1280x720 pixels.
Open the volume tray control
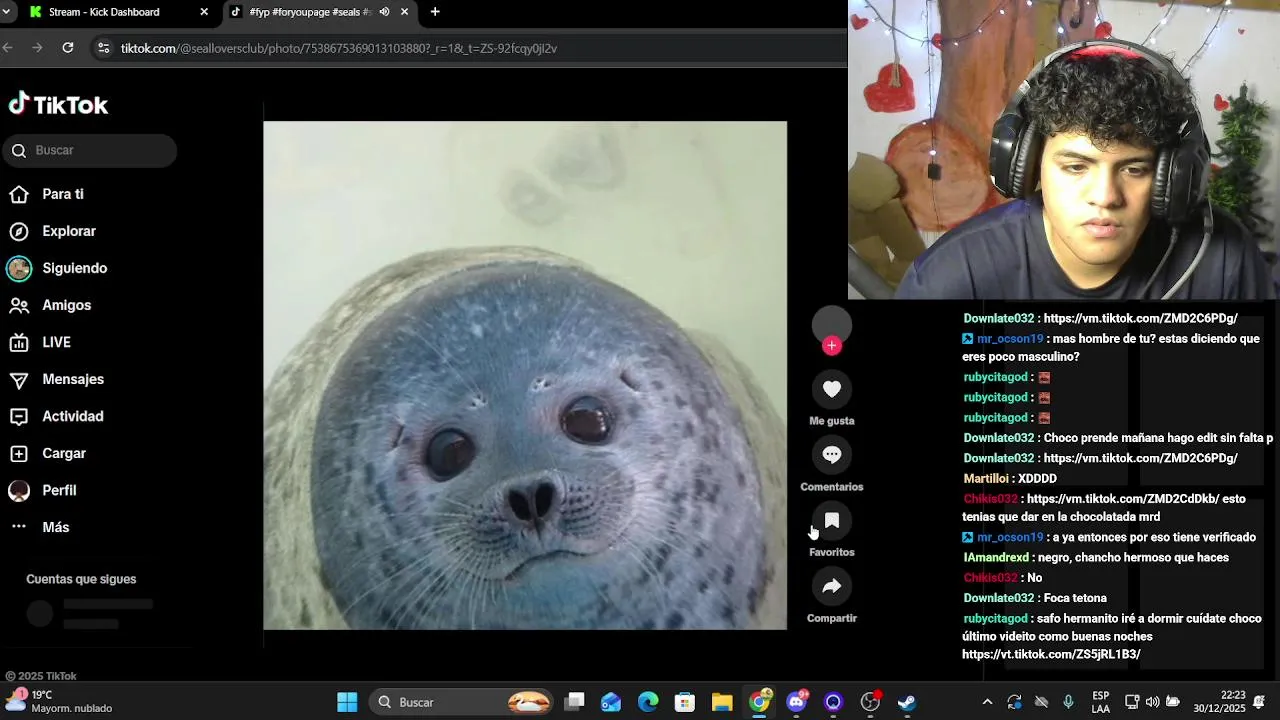pos(1152,702)
